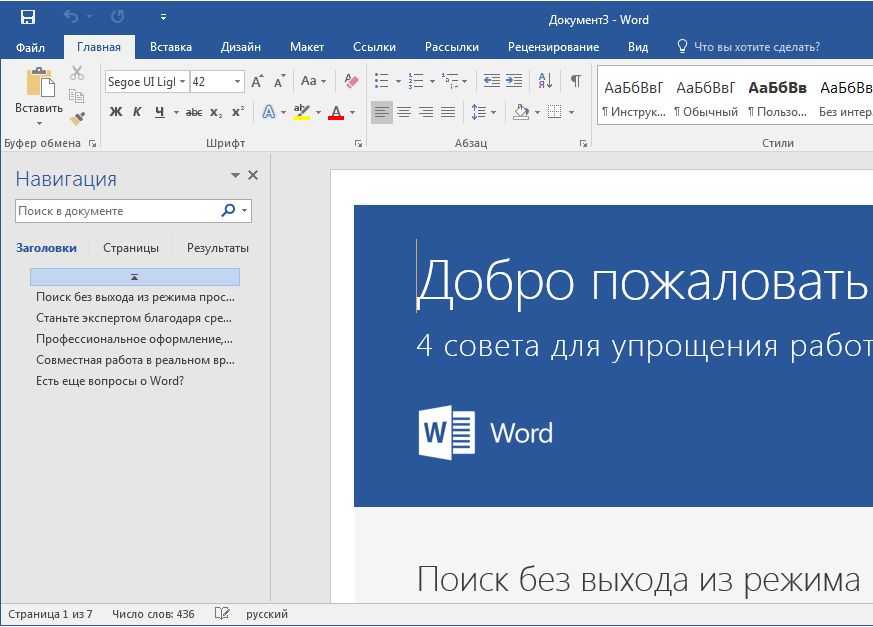Viewport: 873px width, 627px height.
Task: Clear all formatting with eraser icon
Action: click(351, 81)
